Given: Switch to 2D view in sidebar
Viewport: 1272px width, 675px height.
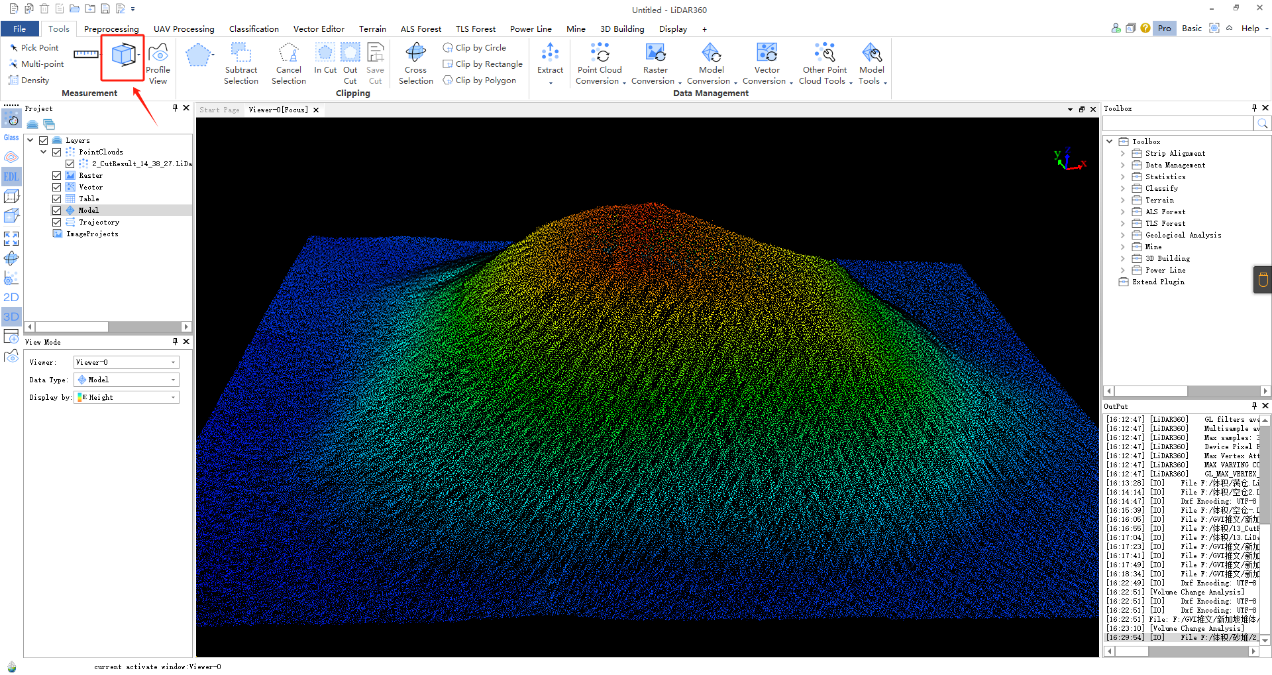Looking at the screenshot, I should pyautogui.click(x=11, y=297).
